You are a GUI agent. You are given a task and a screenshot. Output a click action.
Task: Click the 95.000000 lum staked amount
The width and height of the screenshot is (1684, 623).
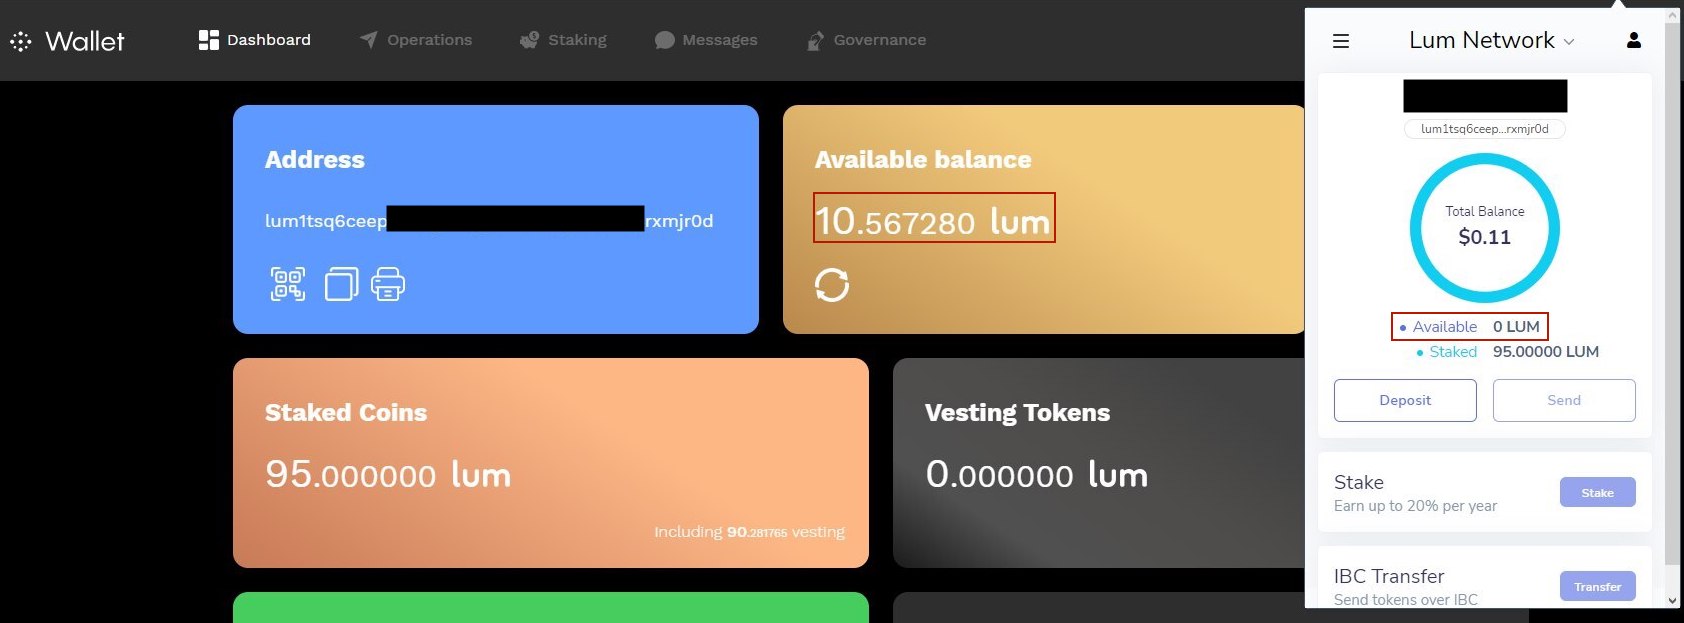click(x=388, y=474)
